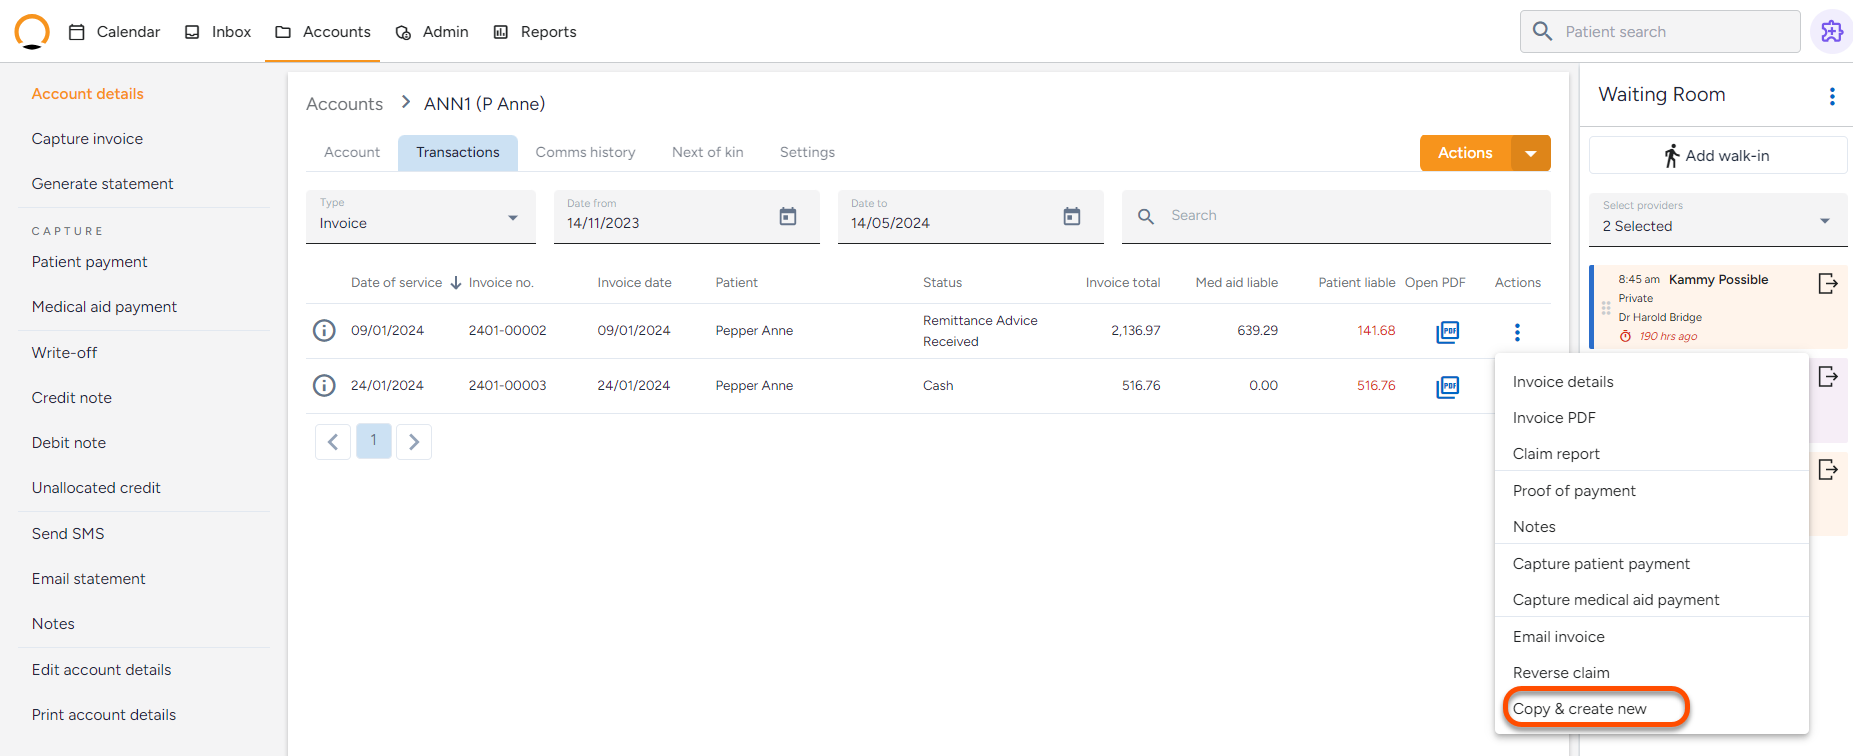This screenshot has height=756, width=1853.
Task: Open Generate statement in sidebar
Action: click(102, 184)
